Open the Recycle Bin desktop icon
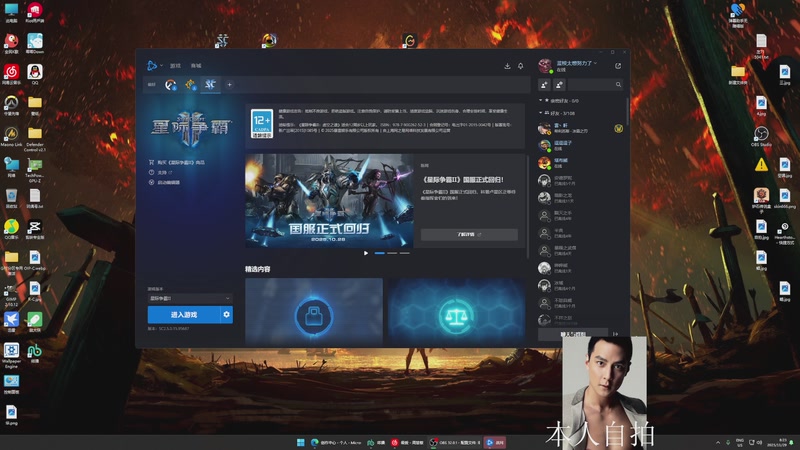 pyautogui.click(x=11, y=198)
